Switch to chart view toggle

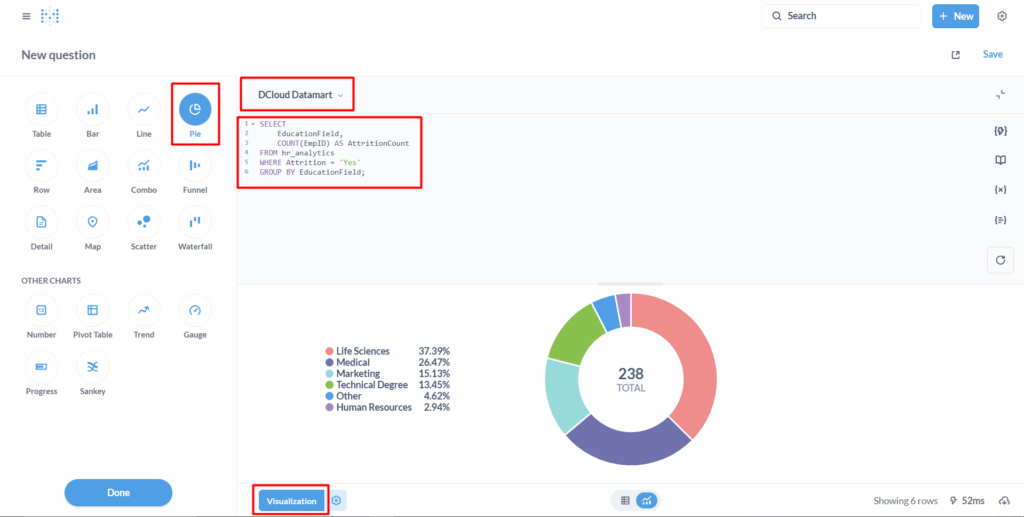point(647,500)
